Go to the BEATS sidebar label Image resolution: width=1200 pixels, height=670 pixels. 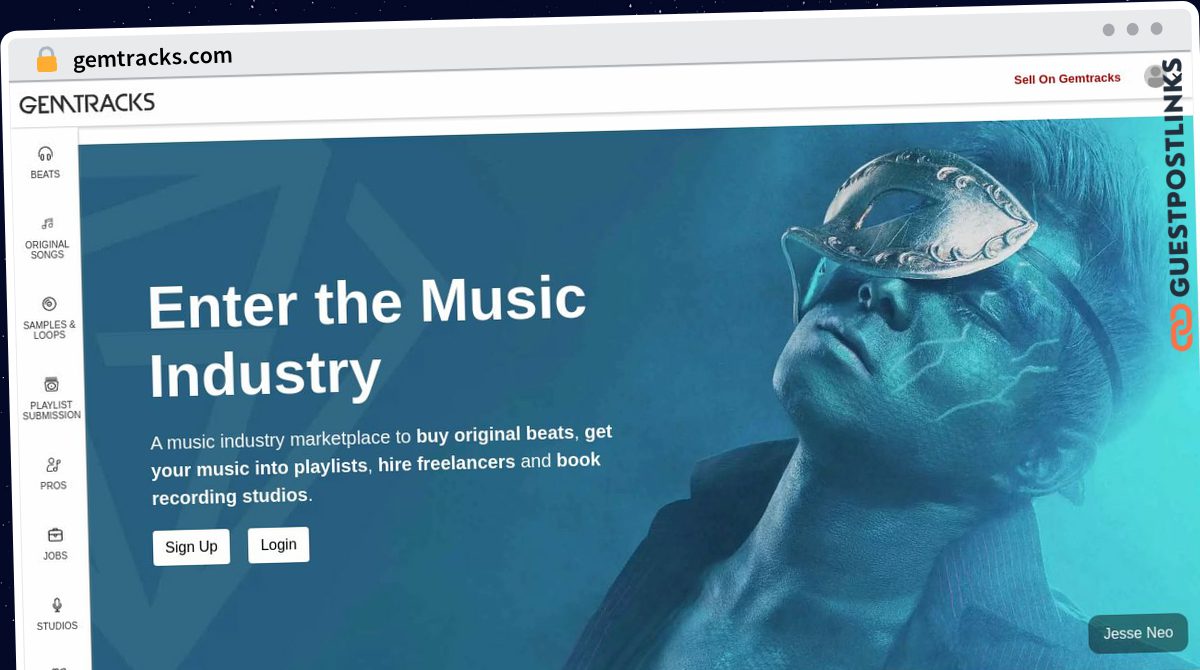pos(45,174)
